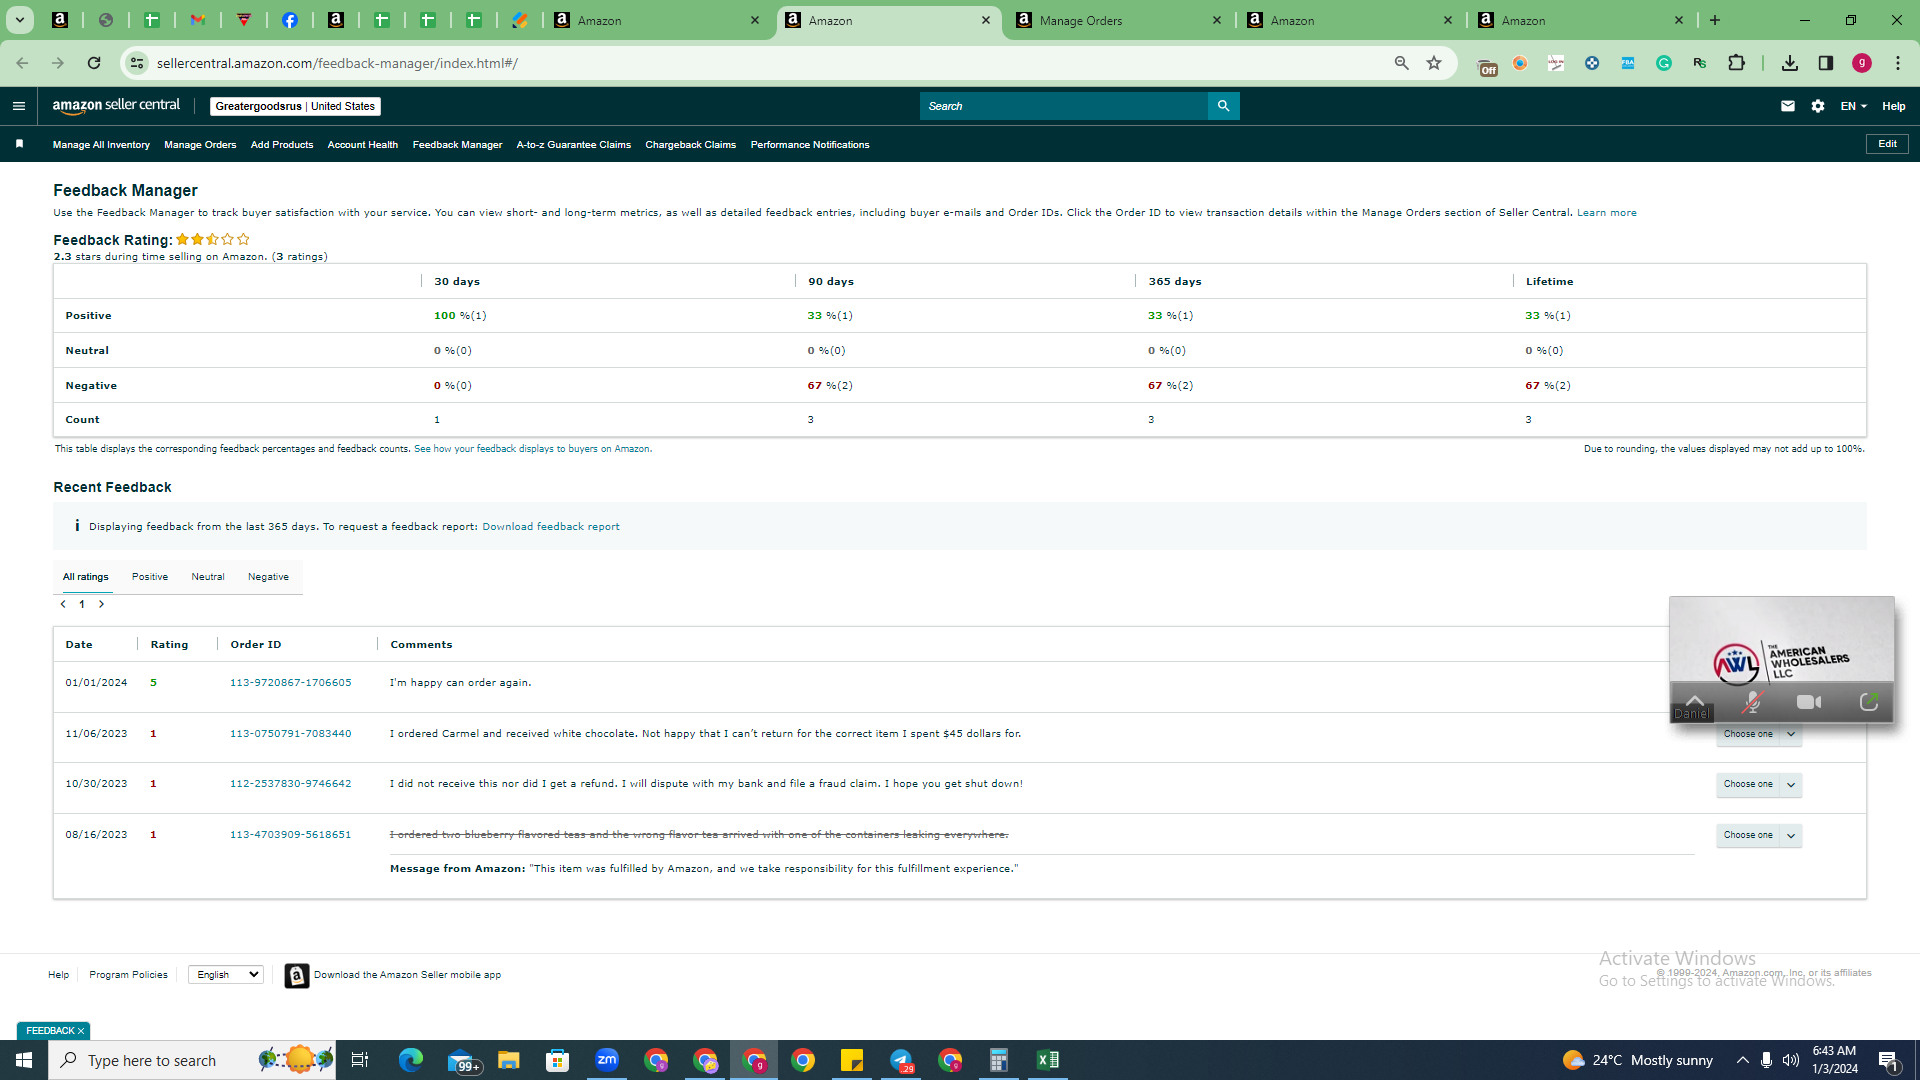1920x1080 pixels.
Task: Click into the Seller Central search field
Action: (x=1064, y=106)
